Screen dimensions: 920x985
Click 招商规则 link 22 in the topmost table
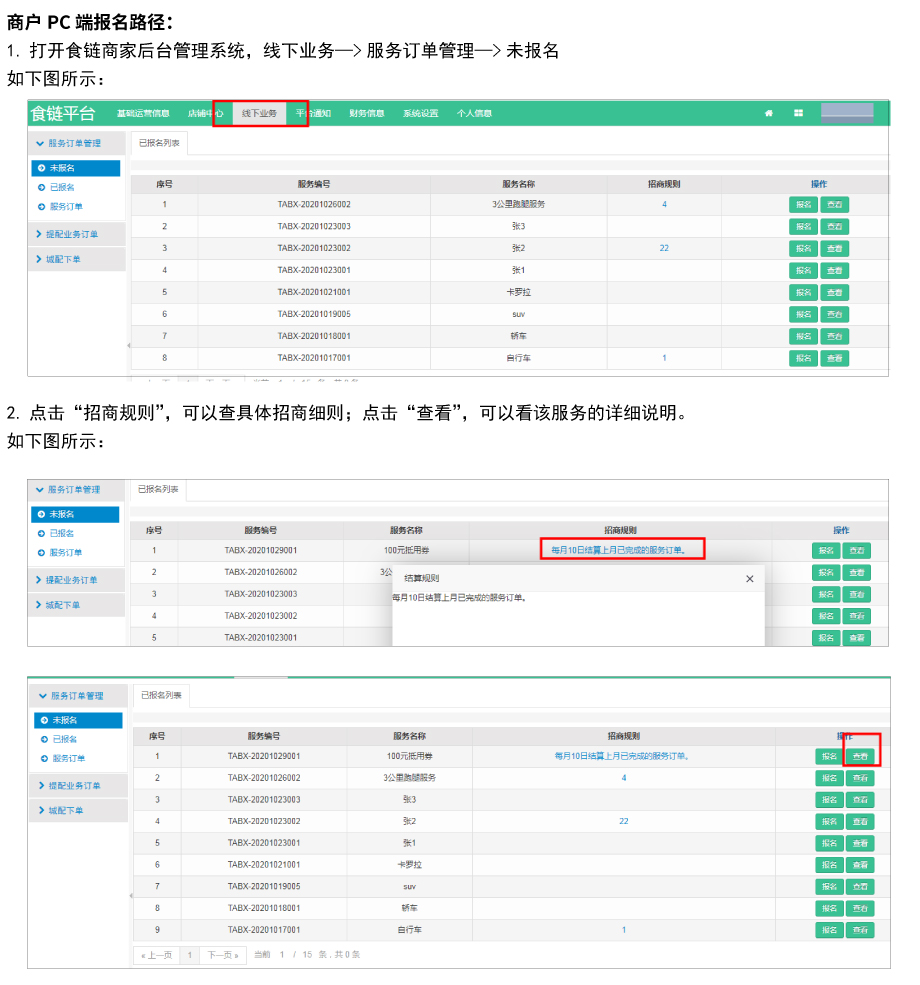(x=664, y=248)
